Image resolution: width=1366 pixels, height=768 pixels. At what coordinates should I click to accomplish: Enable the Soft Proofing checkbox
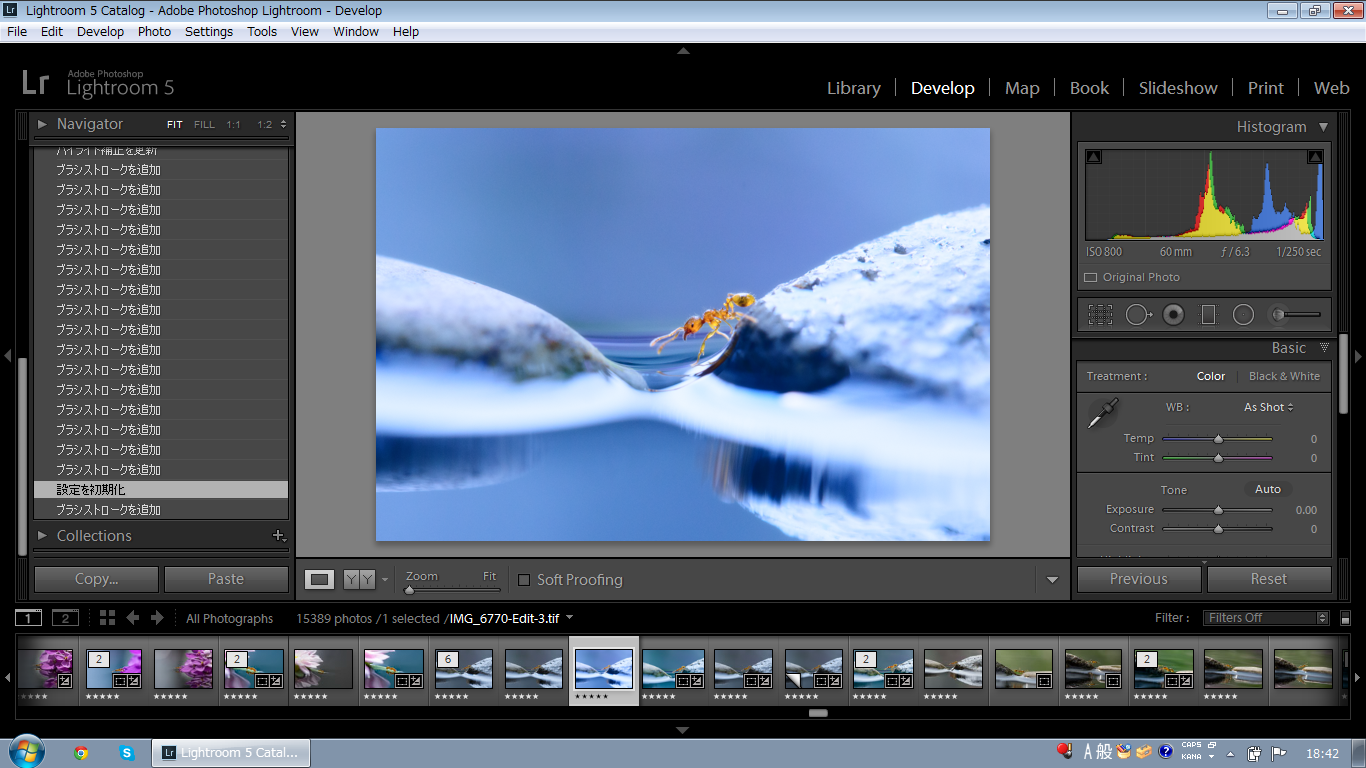coord(524,580)
